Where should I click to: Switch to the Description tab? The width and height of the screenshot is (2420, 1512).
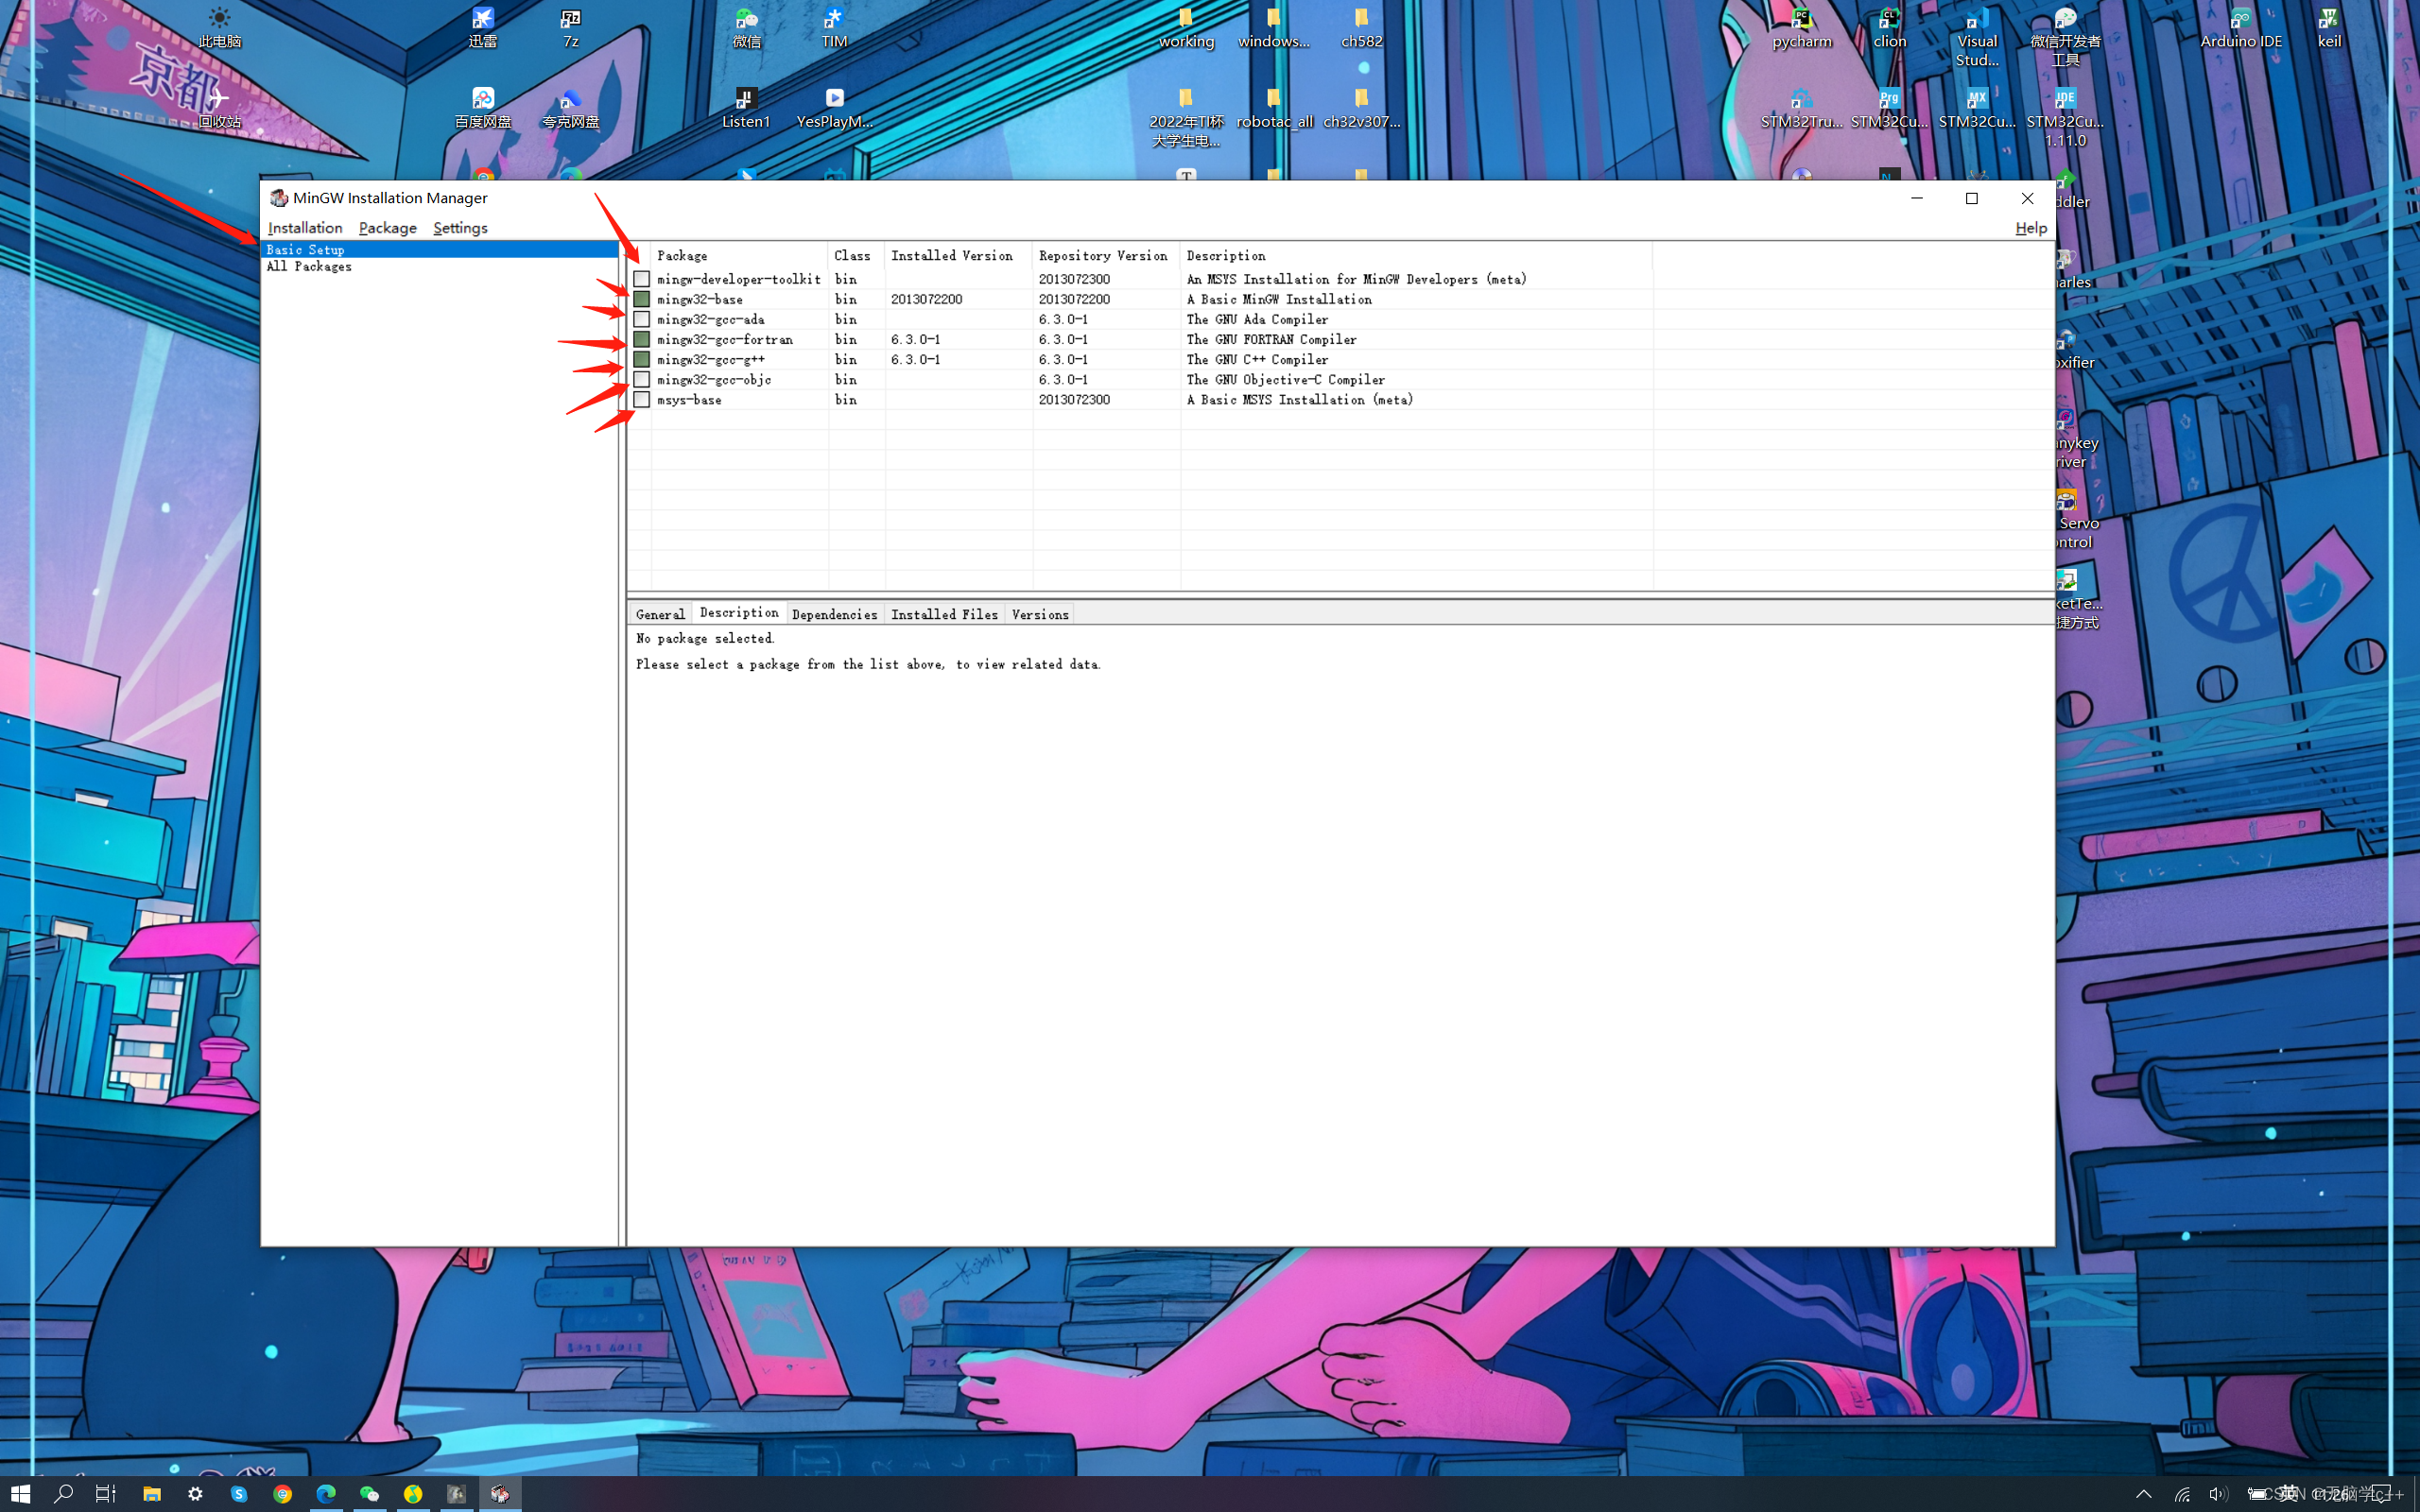pos(739,612)
